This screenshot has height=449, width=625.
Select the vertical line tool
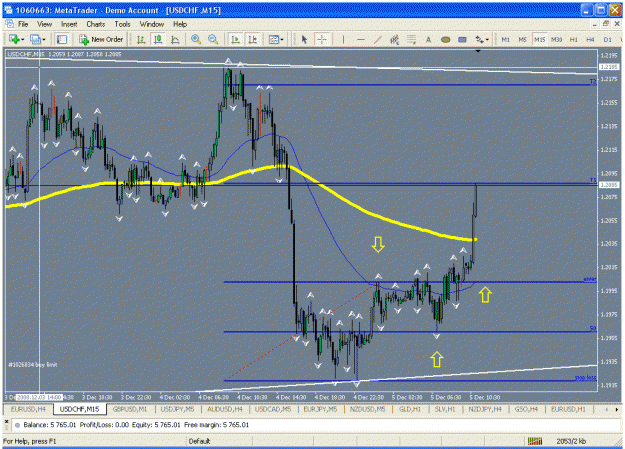343,39
